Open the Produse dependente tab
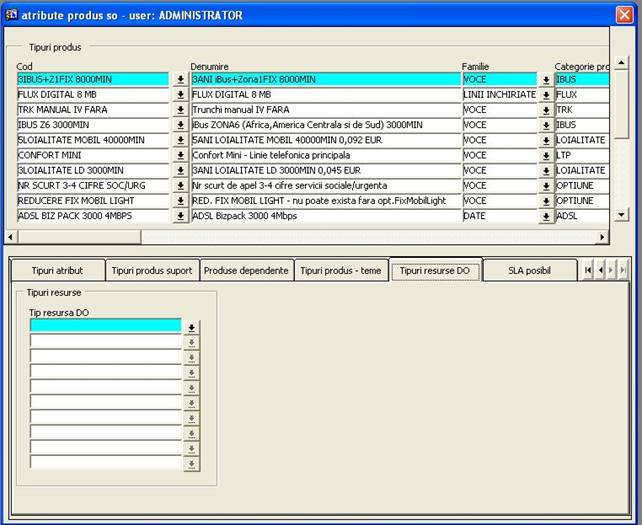 point(246,271)
